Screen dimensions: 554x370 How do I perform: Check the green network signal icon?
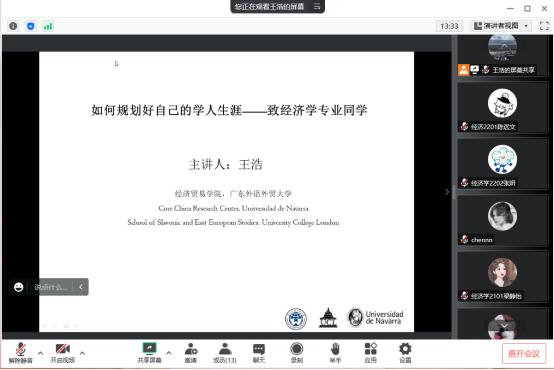48,26
